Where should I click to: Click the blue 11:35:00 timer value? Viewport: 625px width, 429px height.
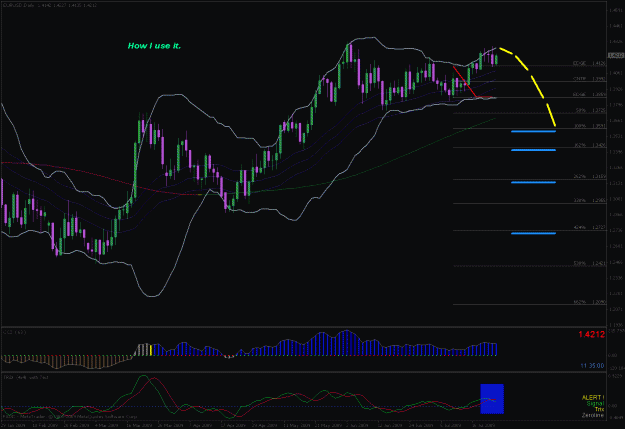point(592,366)
